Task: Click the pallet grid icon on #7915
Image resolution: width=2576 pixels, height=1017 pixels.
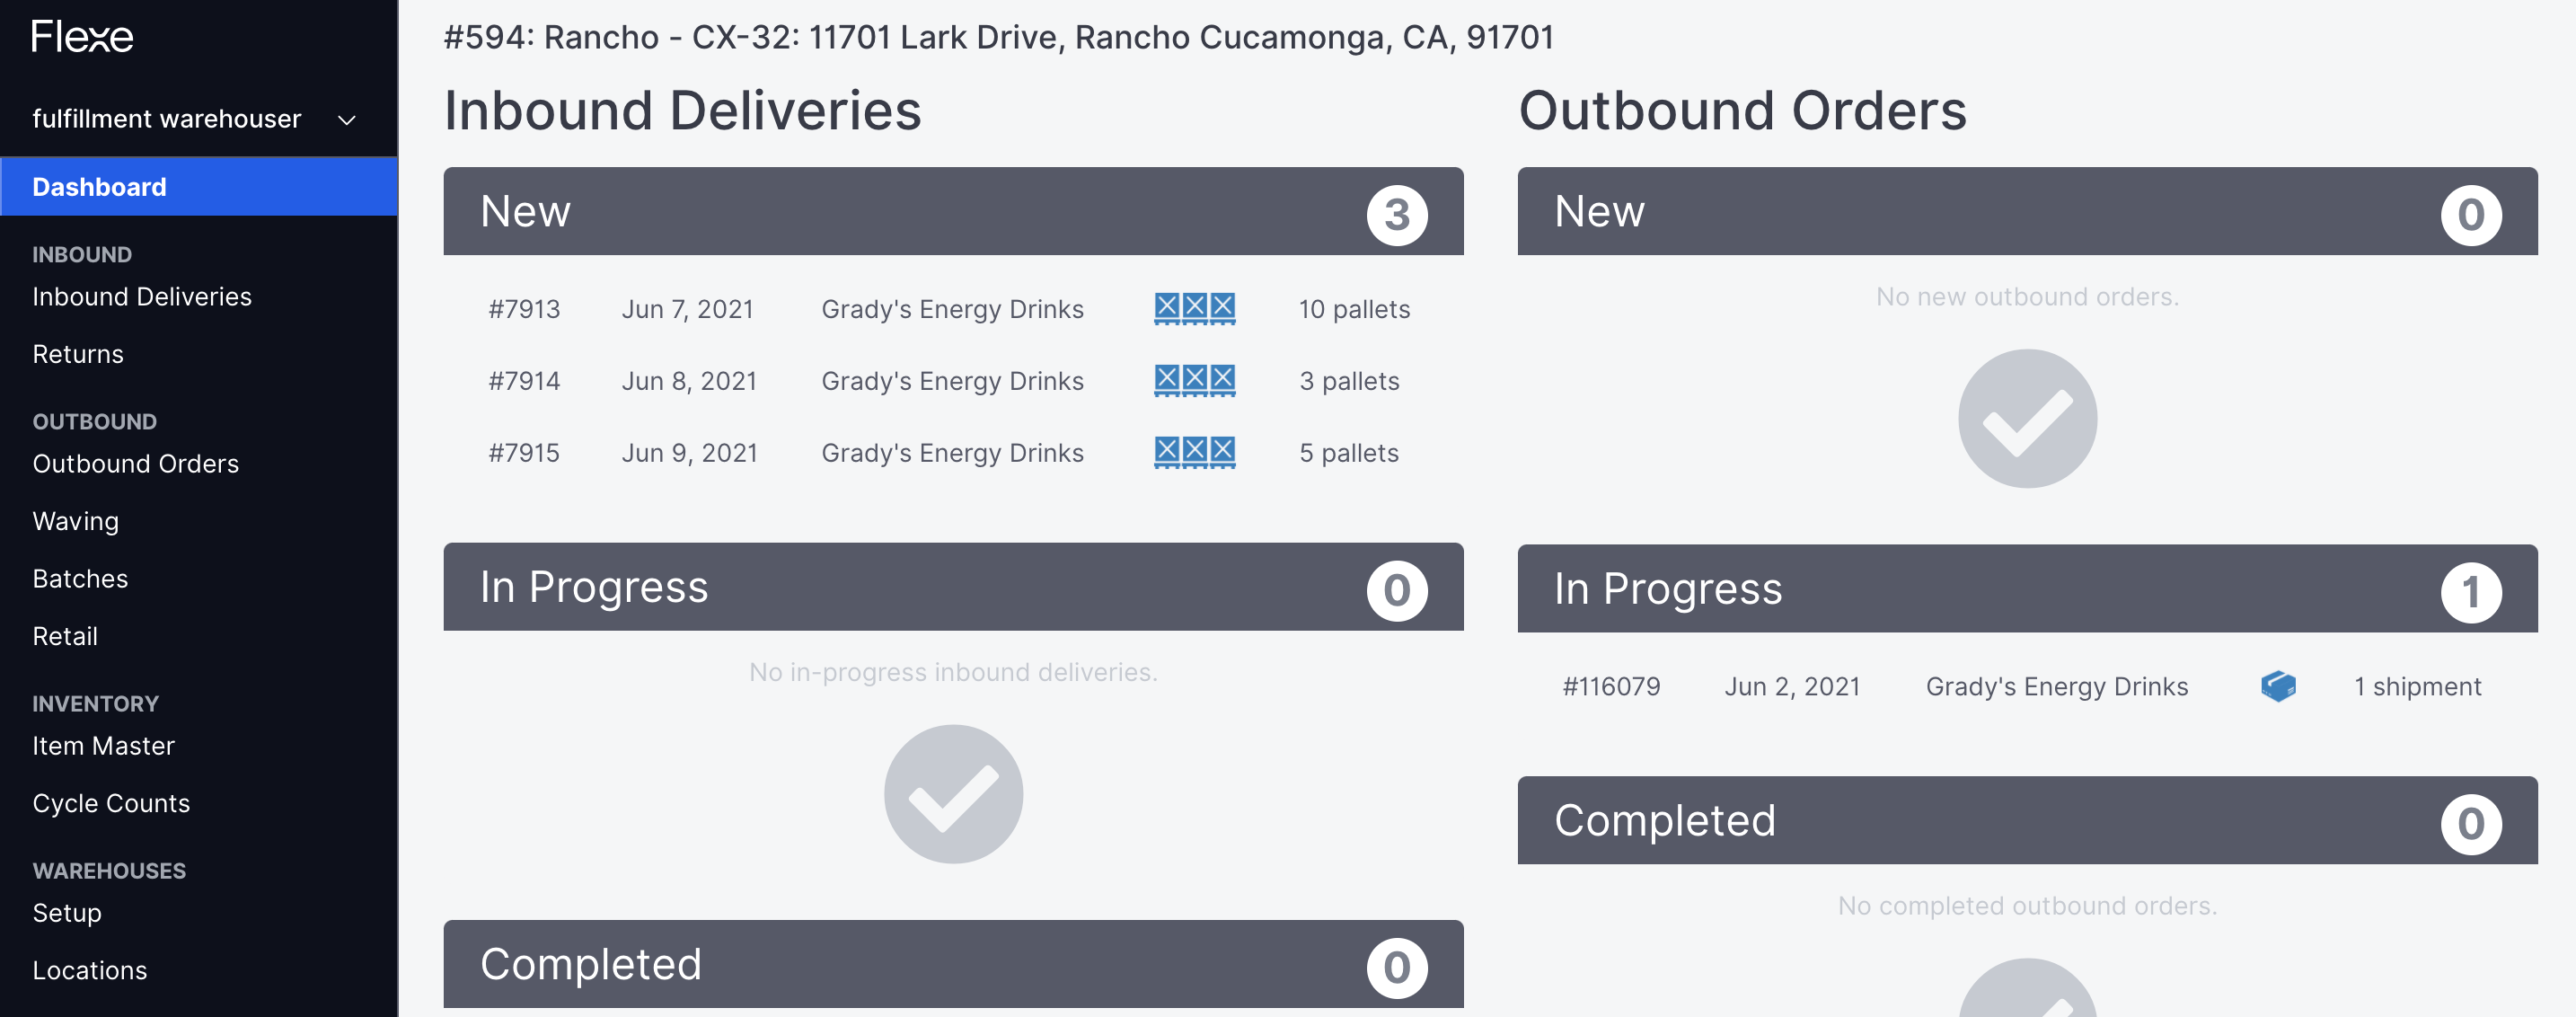Action: click(1193, 452)
